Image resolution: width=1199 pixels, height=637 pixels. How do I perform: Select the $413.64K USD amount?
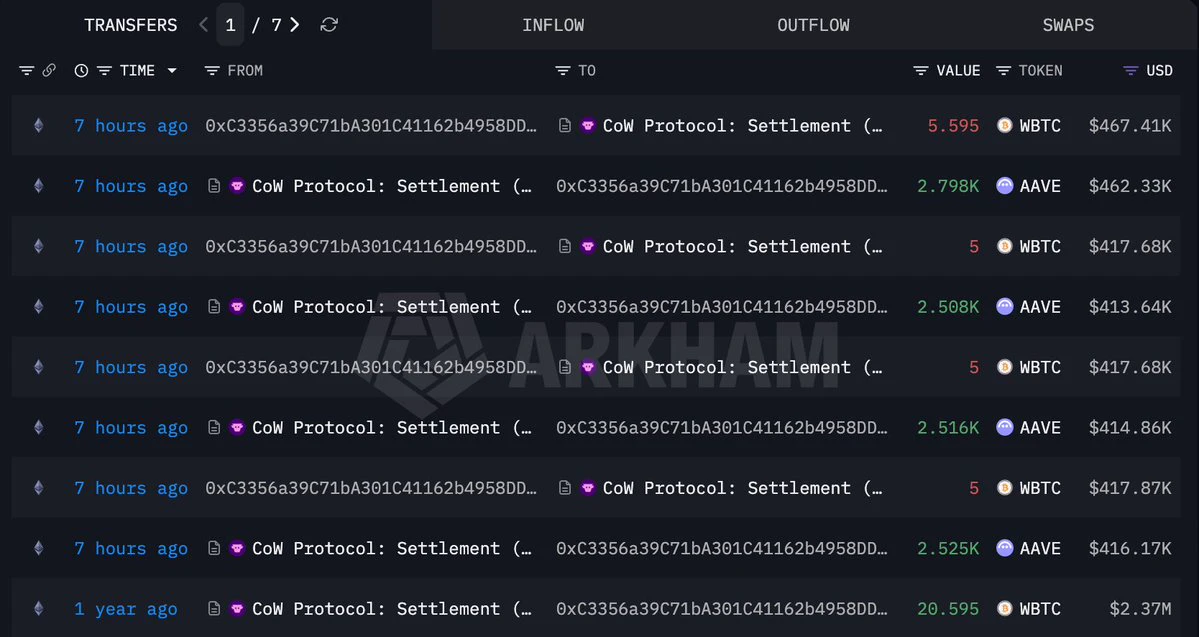tap(1129, 307)
